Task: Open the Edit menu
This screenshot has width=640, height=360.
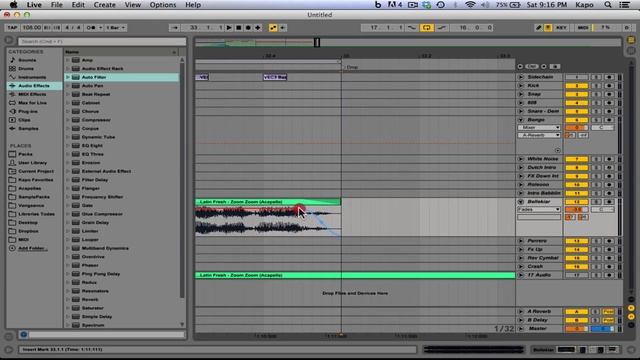Action: click(78, 5)
